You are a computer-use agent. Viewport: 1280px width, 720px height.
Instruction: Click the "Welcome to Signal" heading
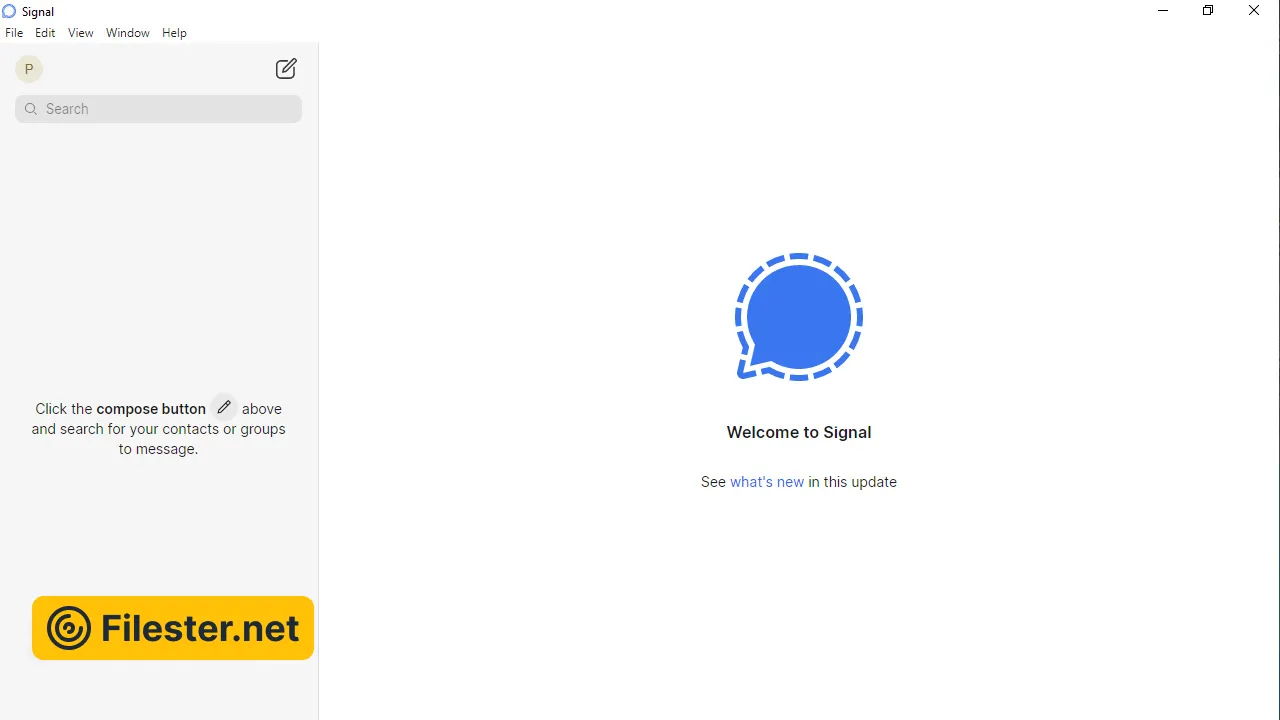(x=798, y=432)
